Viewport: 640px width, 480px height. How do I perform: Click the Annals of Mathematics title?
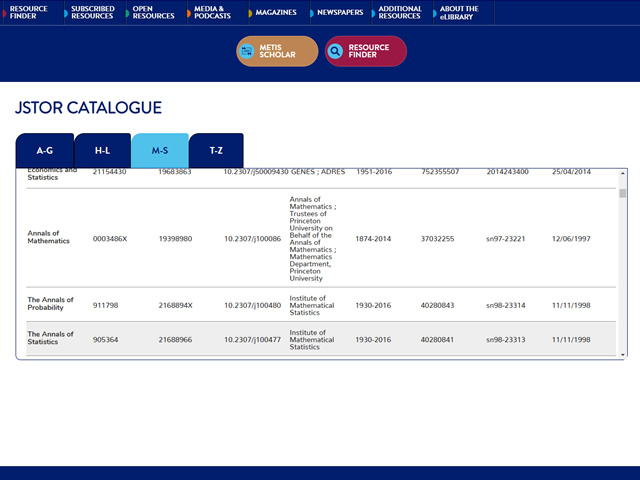tap(49, 237)
